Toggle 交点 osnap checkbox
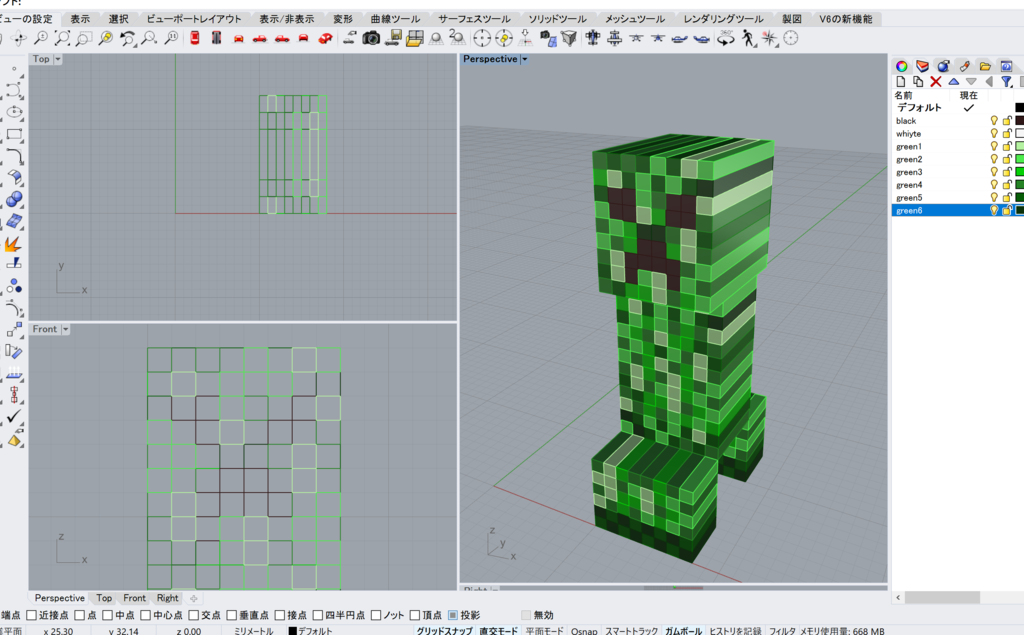The width and height of the screenshot is (1024, 635). pyautogui.click(x=193, y=615)
